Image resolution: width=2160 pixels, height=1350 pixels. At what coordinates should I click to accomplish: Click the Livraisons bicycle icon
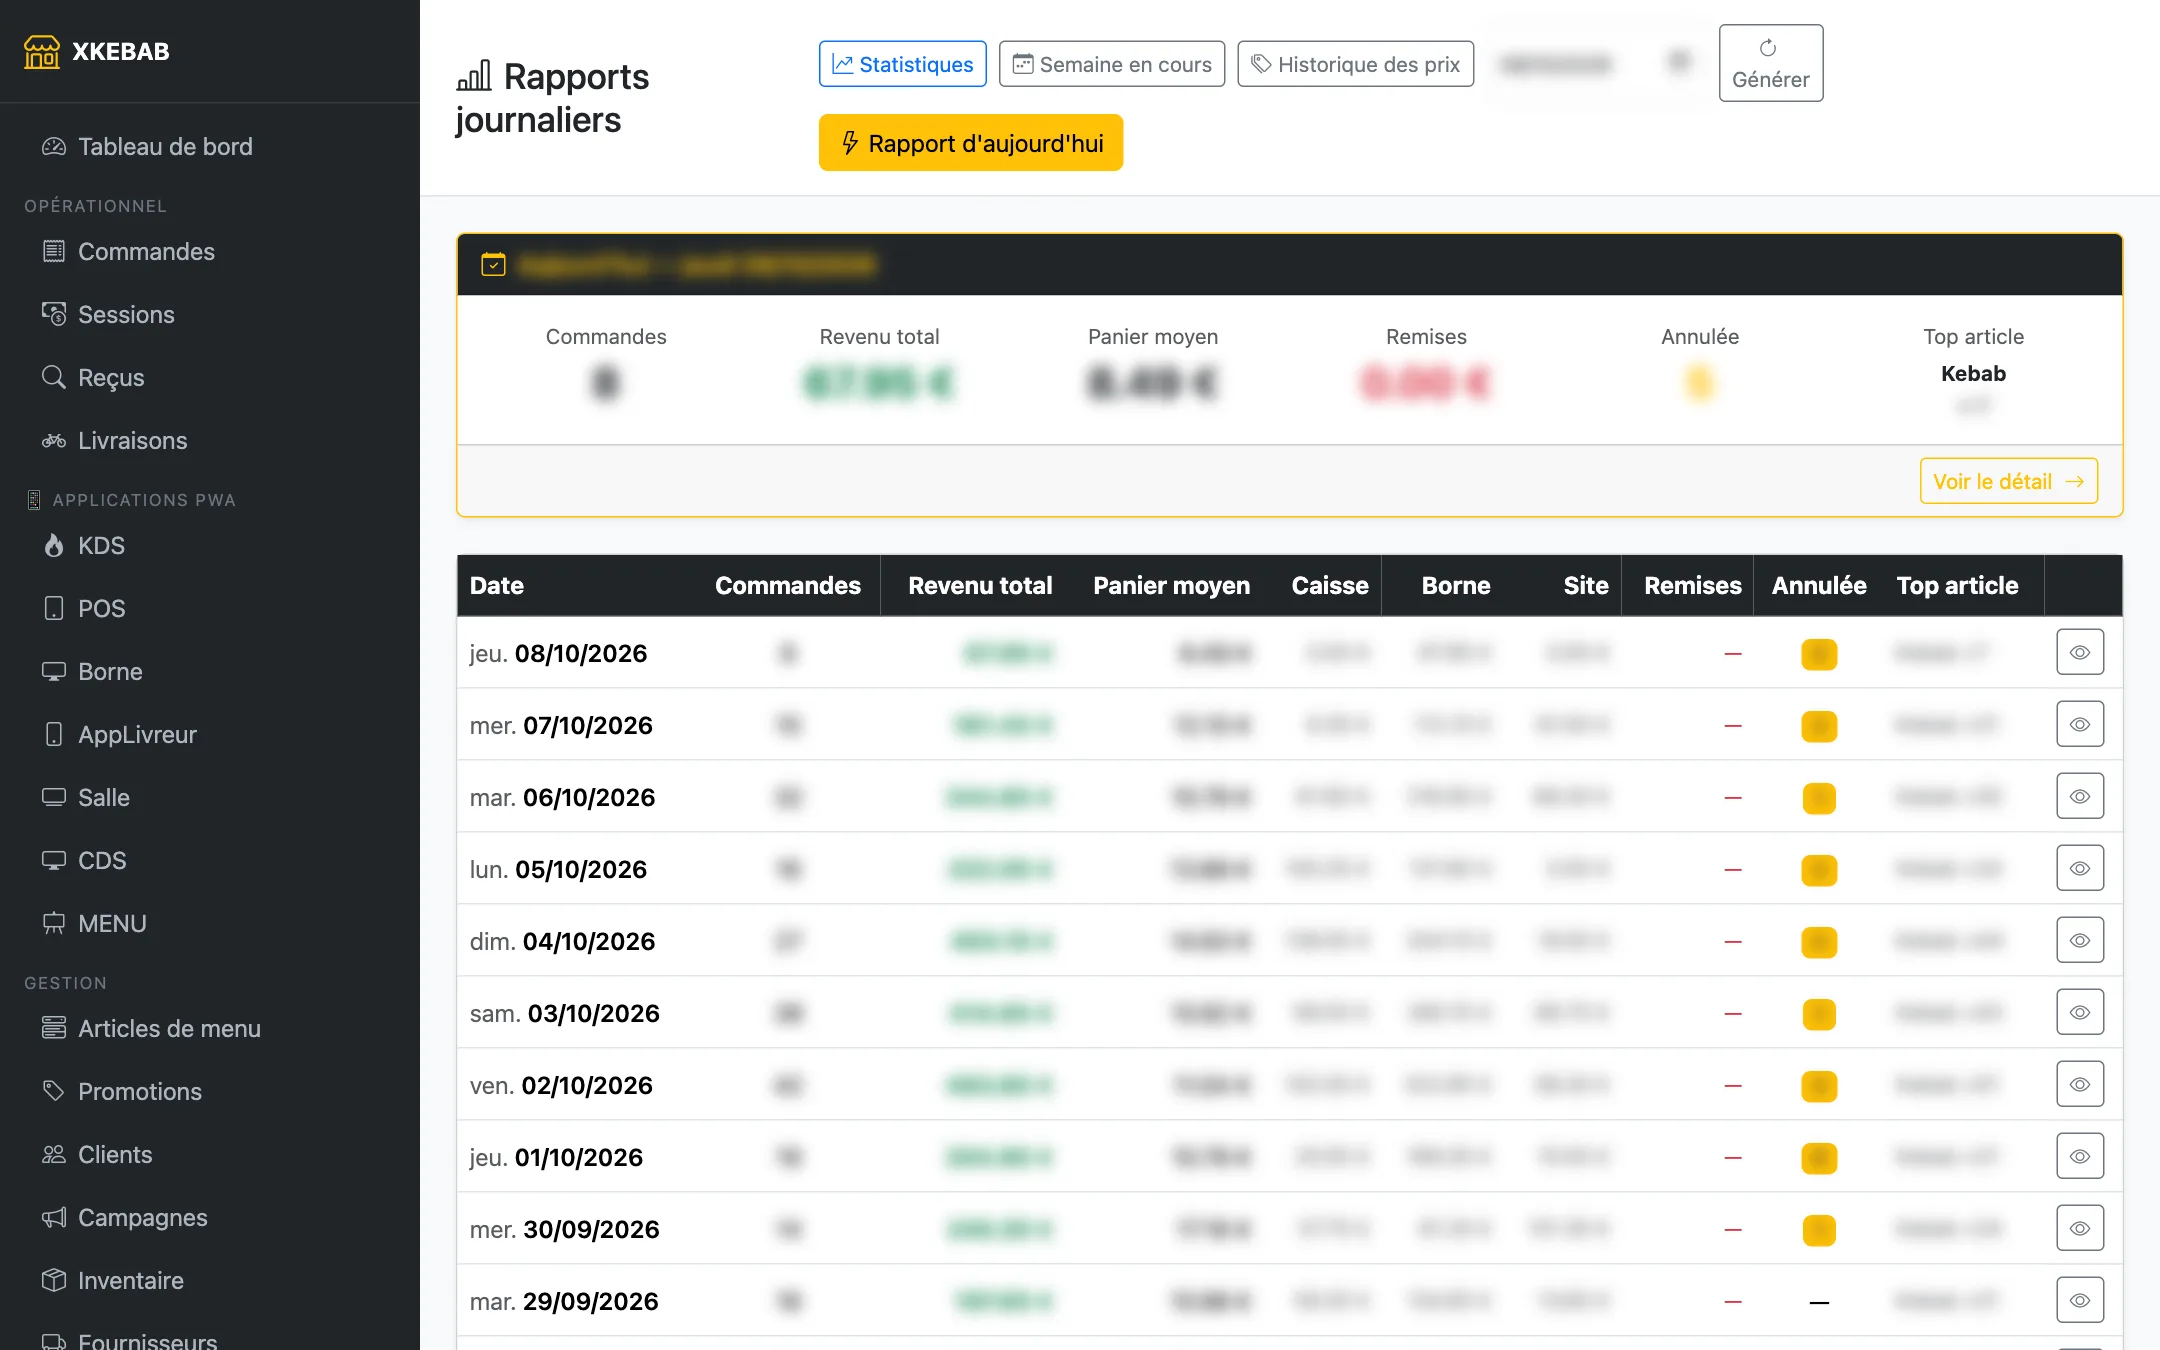click(x=54, y=441)
